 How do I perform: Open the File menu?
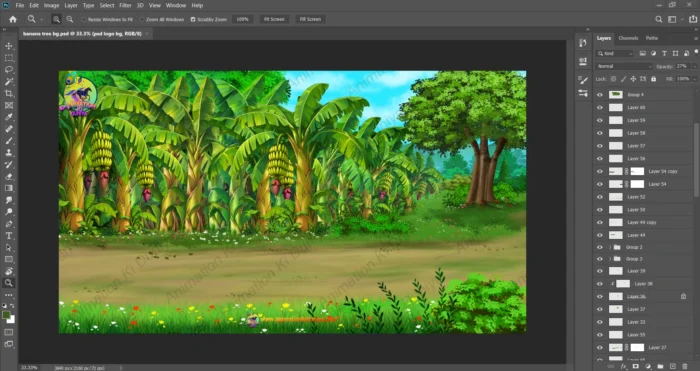(20, 5)
